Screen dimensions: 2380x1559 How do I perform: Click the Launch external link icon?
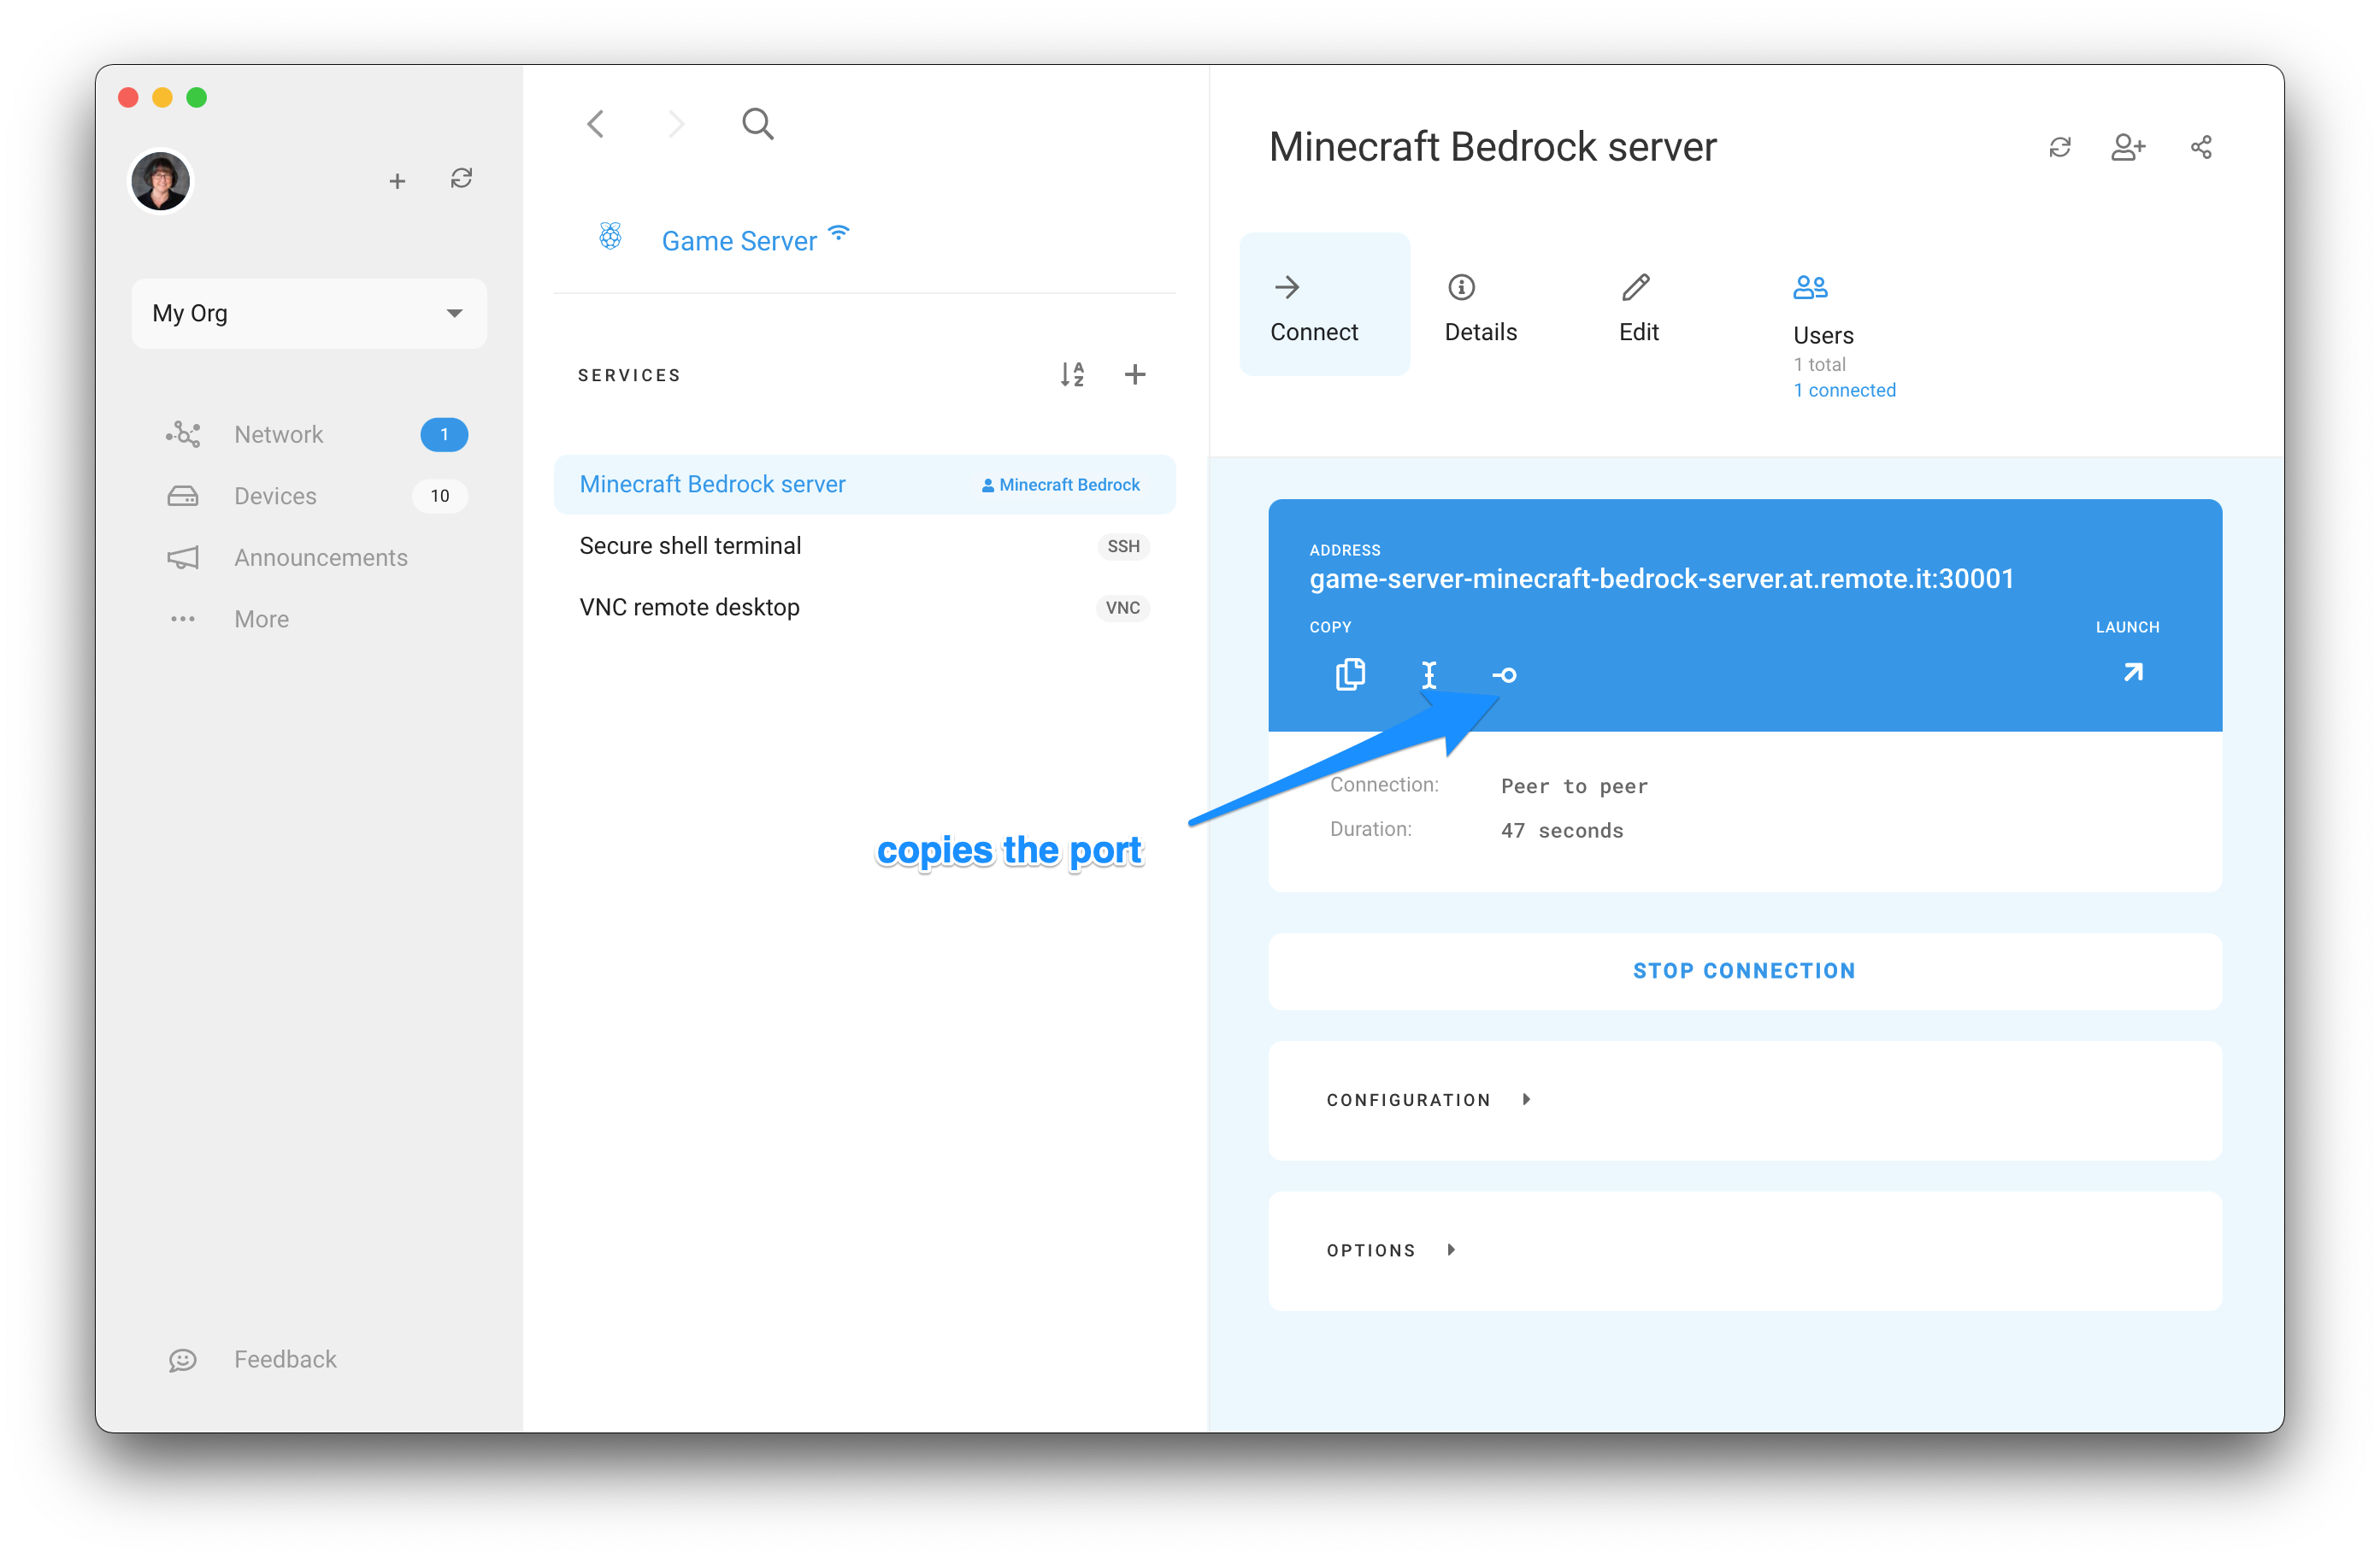(2131, 675)
